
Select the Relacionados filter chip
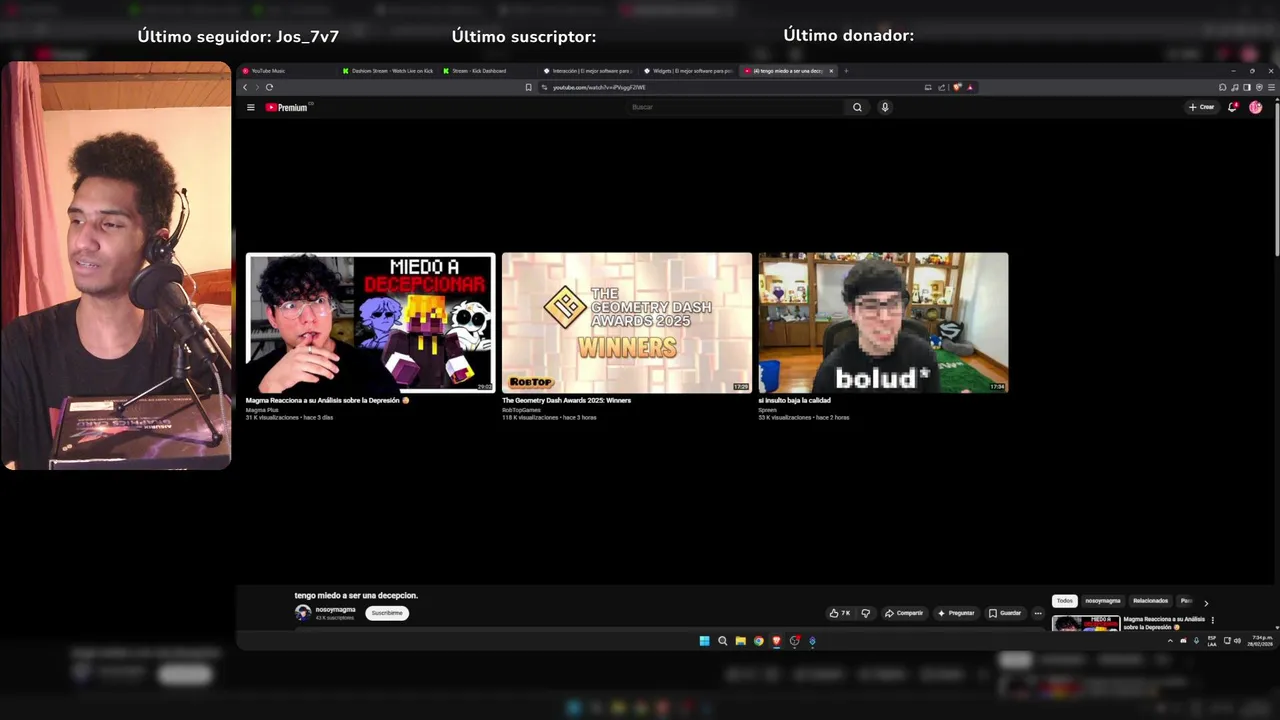pyautogui.click(x=1150, y=601)
